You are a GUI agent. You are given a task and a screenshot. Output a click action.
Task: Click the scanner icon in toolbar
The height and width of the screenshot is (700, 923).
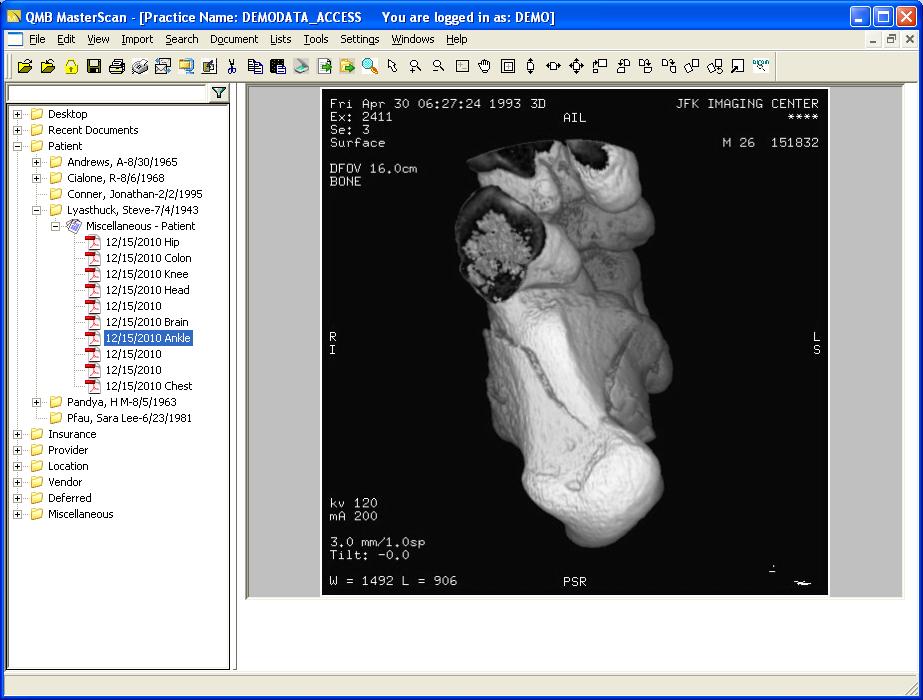tap(301, 67)
